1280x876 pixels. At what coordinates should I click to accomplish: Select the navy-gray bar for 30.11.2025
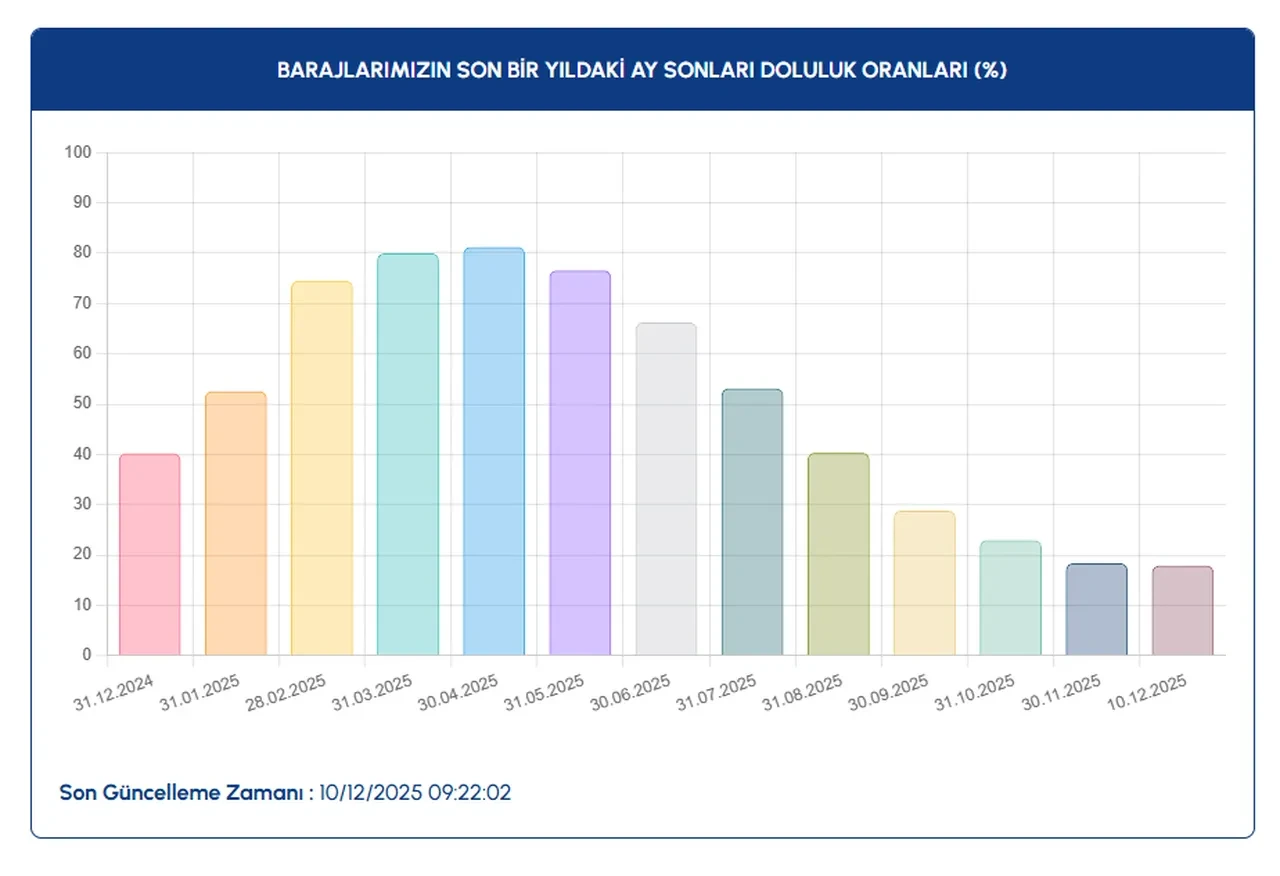[1096, 609]
